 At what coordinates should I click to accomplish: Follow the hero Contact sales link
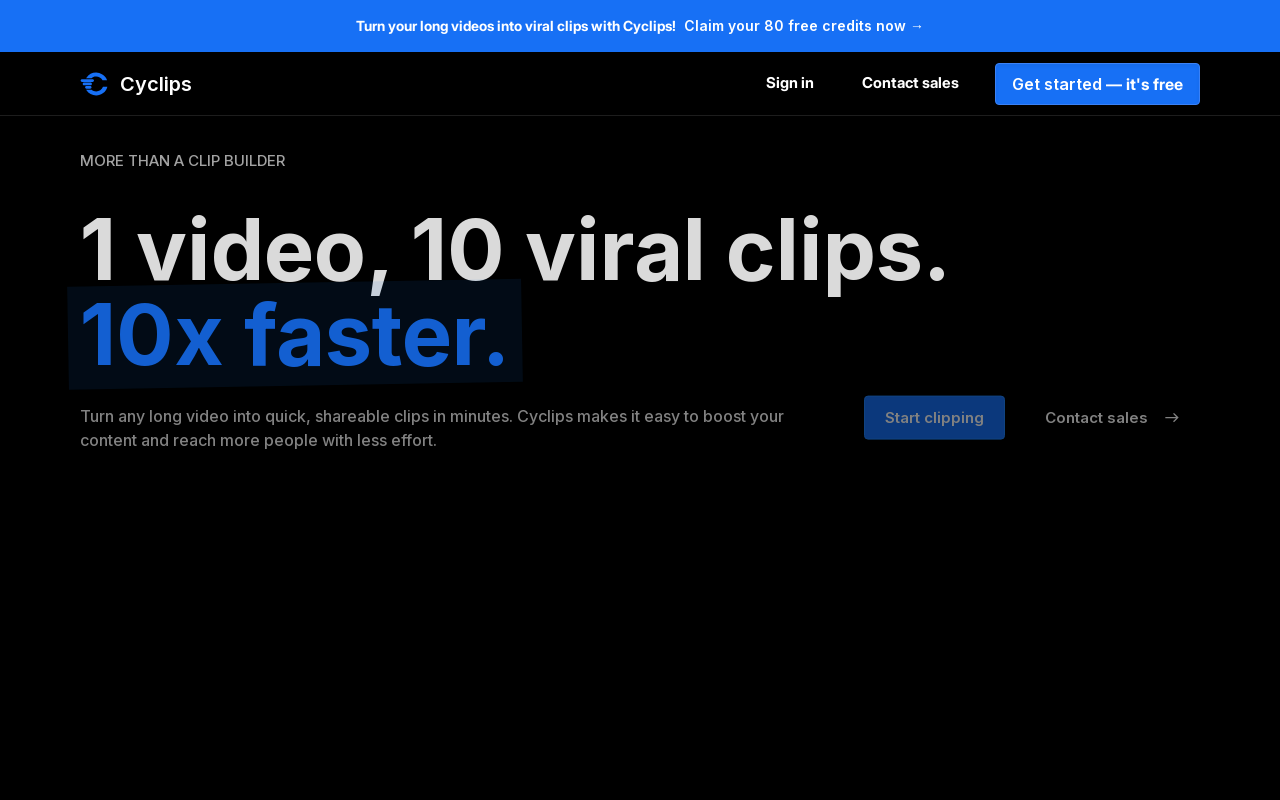[1096, 418]
